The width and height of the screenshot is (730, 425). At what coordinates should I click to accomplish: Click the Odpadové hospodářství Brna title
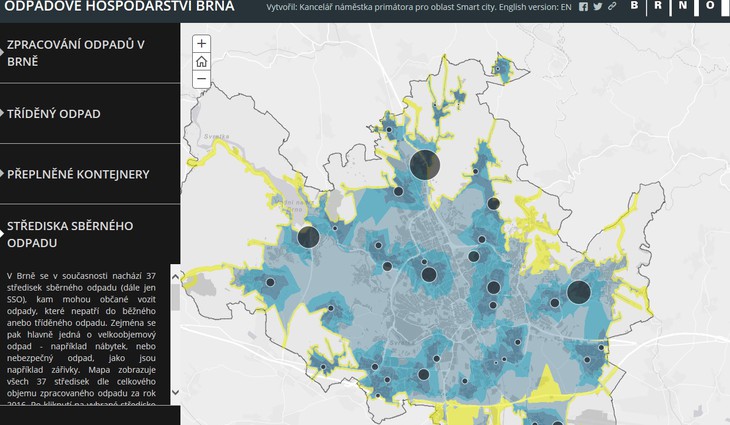click(x=118, y=7)
